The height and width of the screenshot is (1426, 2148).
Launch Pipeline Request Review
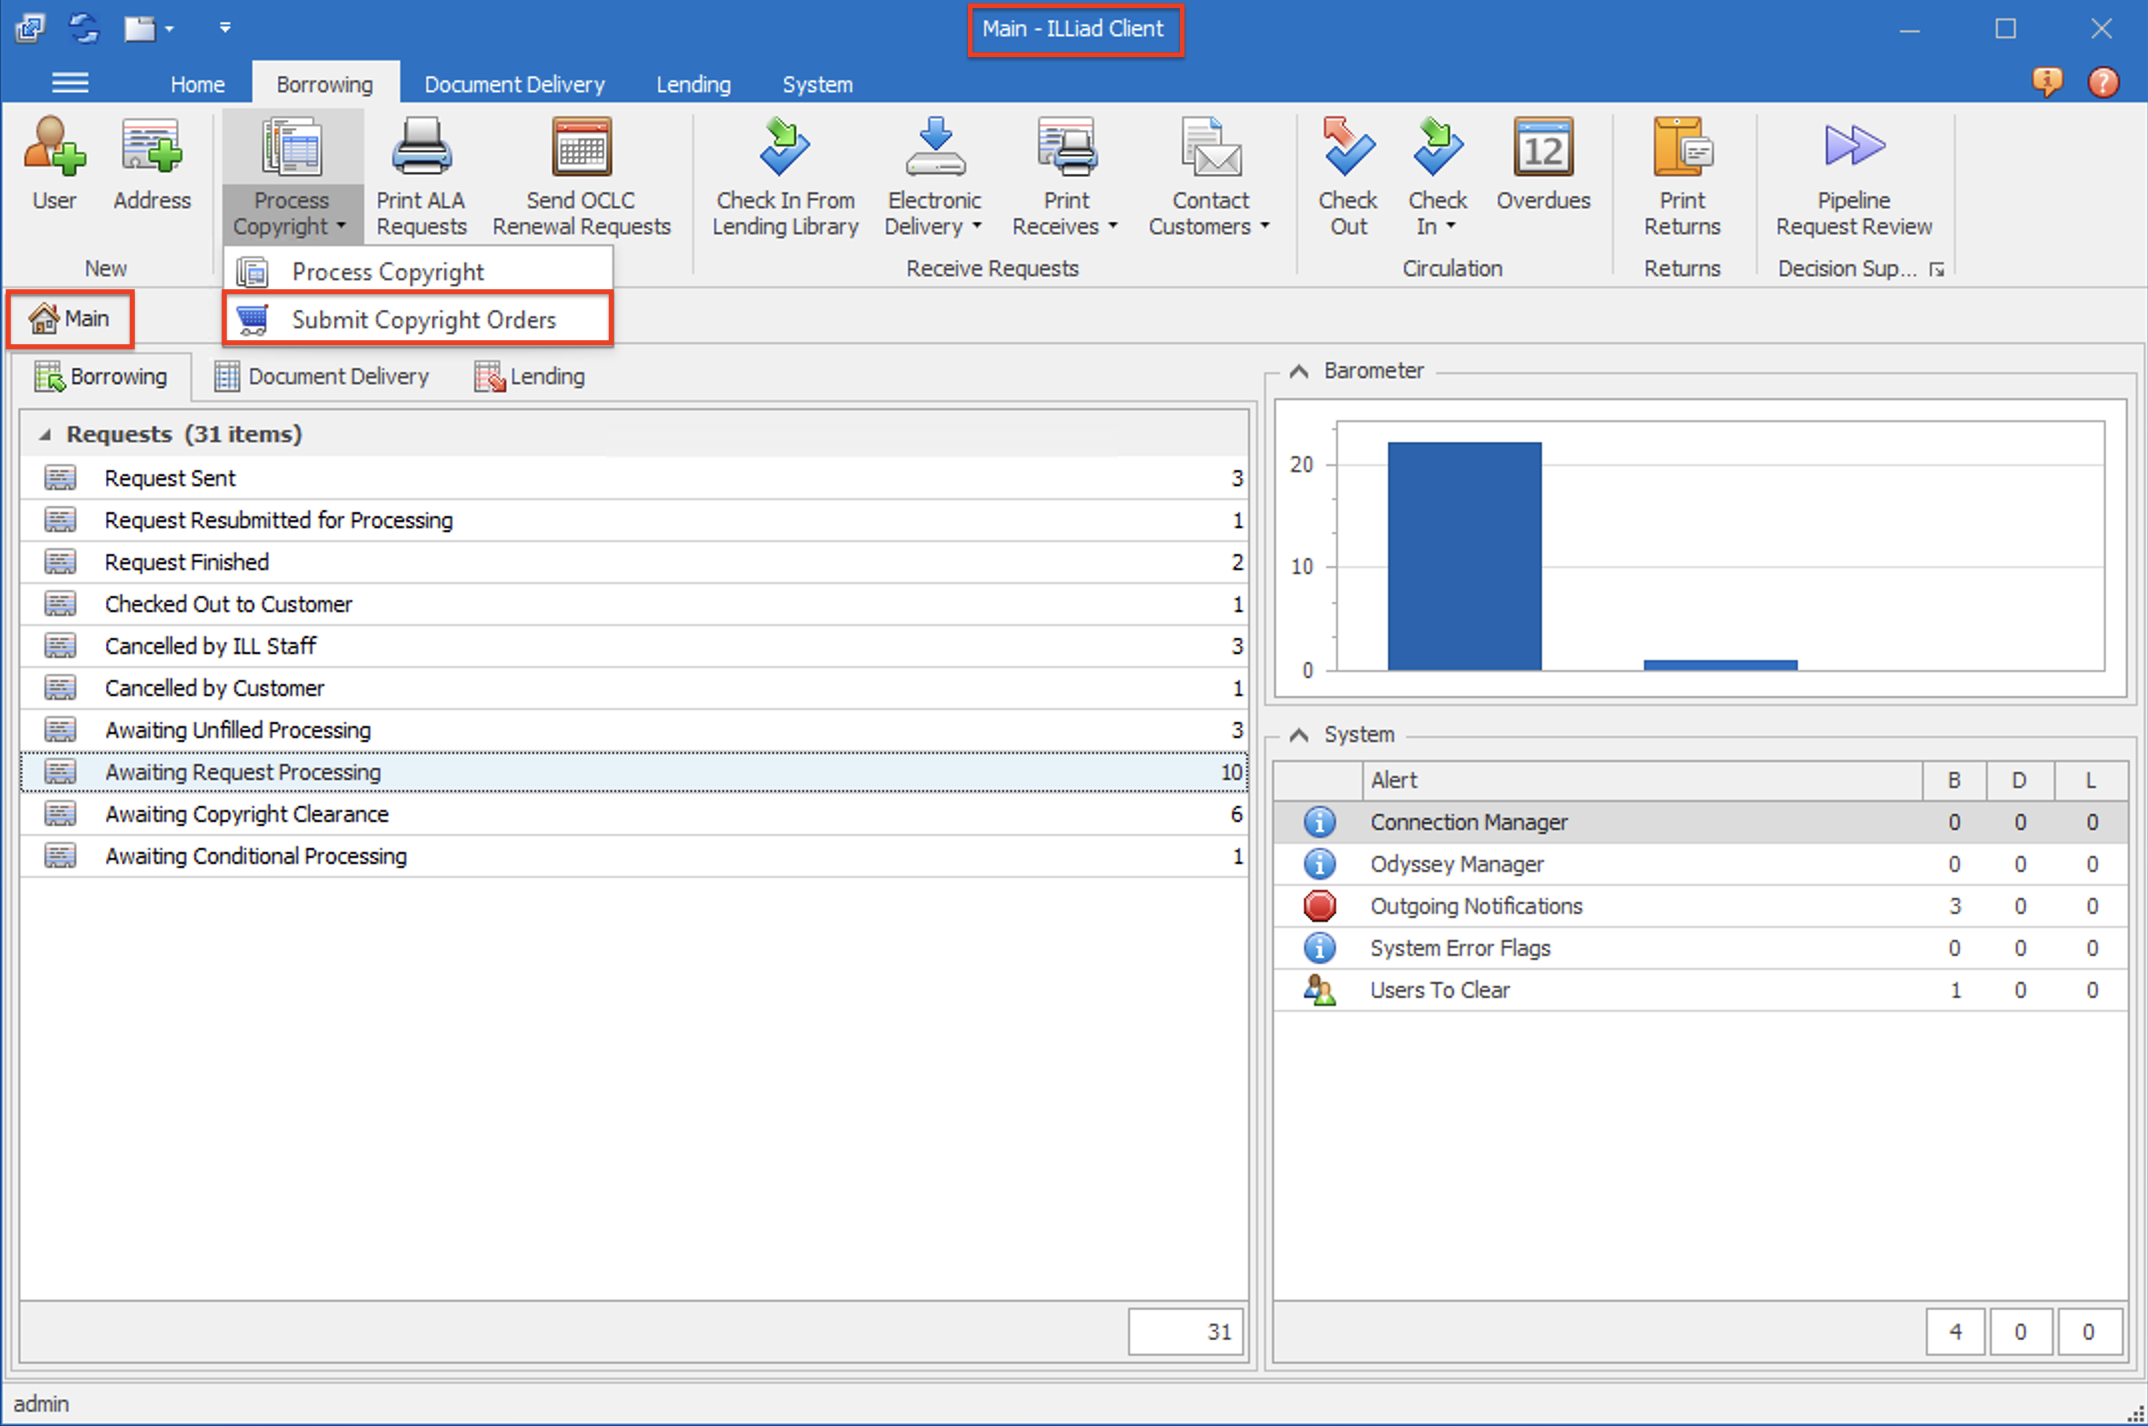point(1852,175)
